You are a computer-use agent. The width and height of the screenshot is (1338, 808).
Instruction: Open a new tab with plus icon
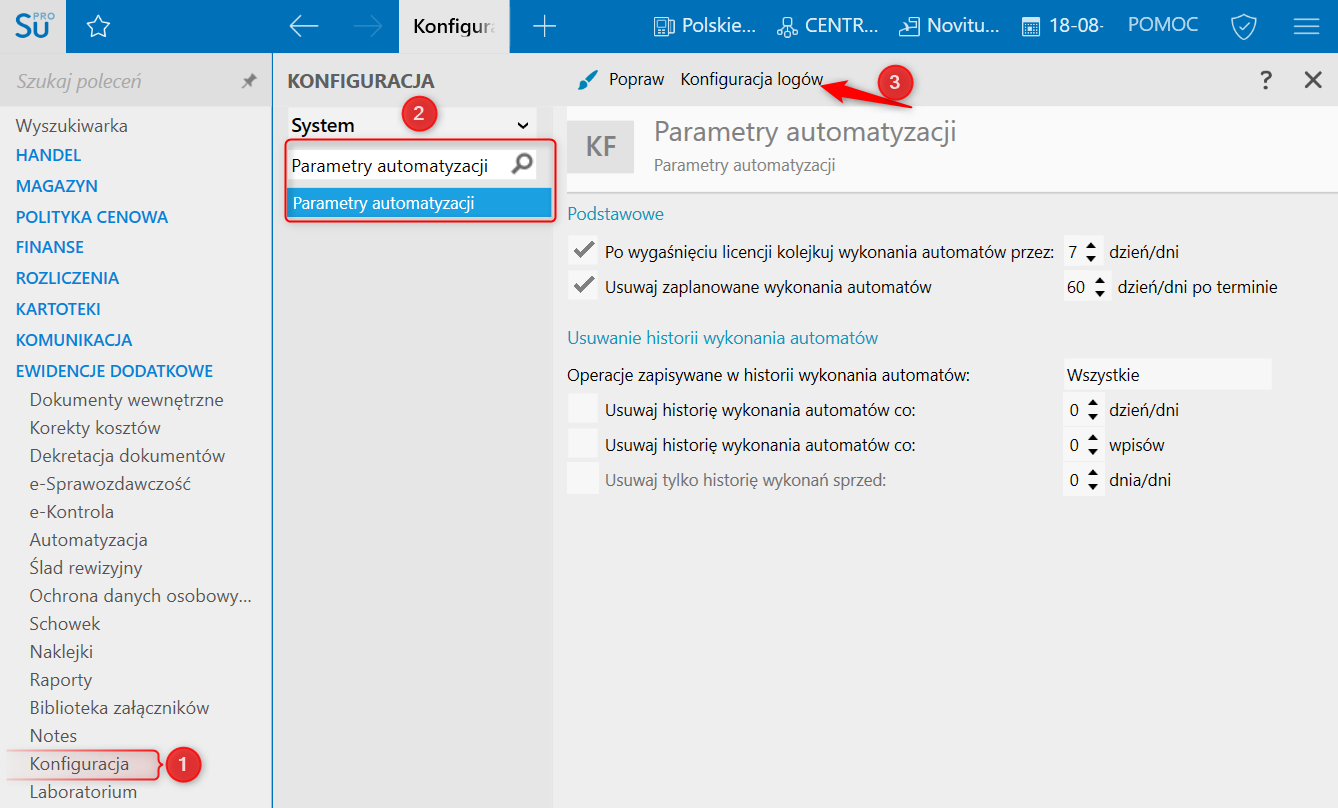tap(544, 27)
